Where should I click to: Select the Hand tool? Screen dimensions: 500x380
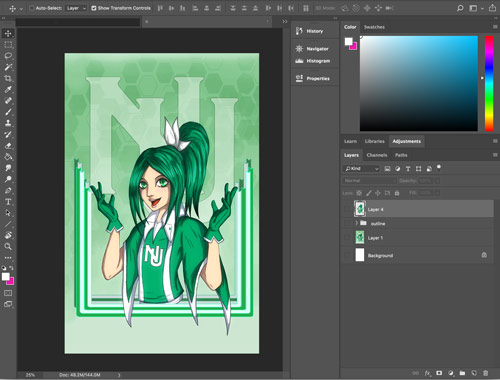(8, 235)
